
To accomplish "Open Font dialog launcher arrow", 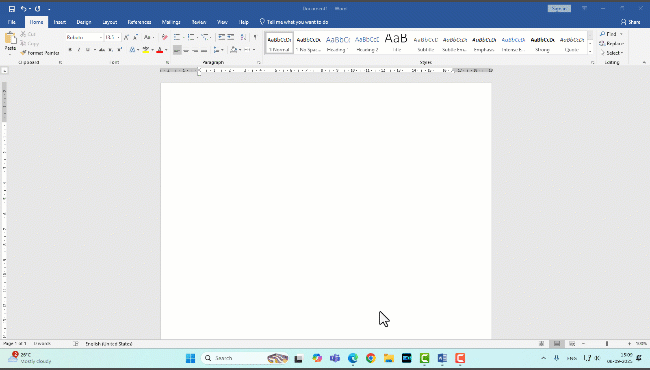I will (x=167, y=63).
